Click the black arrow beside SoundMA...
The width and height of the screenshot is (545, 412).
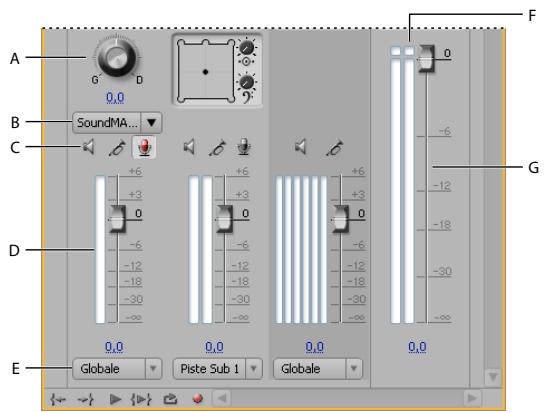click(152, 122)
